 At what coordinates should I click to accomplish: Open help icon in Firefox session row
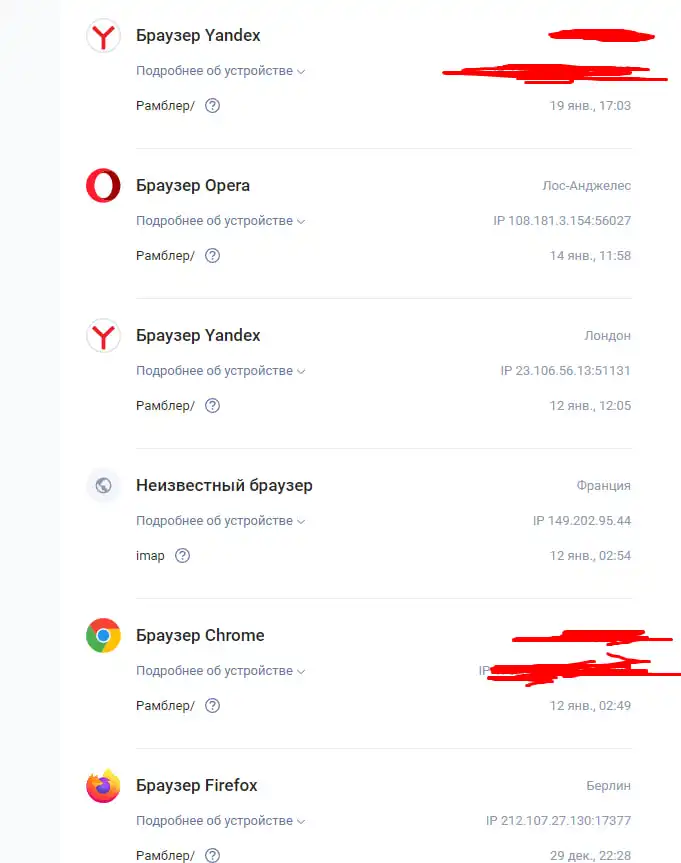pos(213,855)
